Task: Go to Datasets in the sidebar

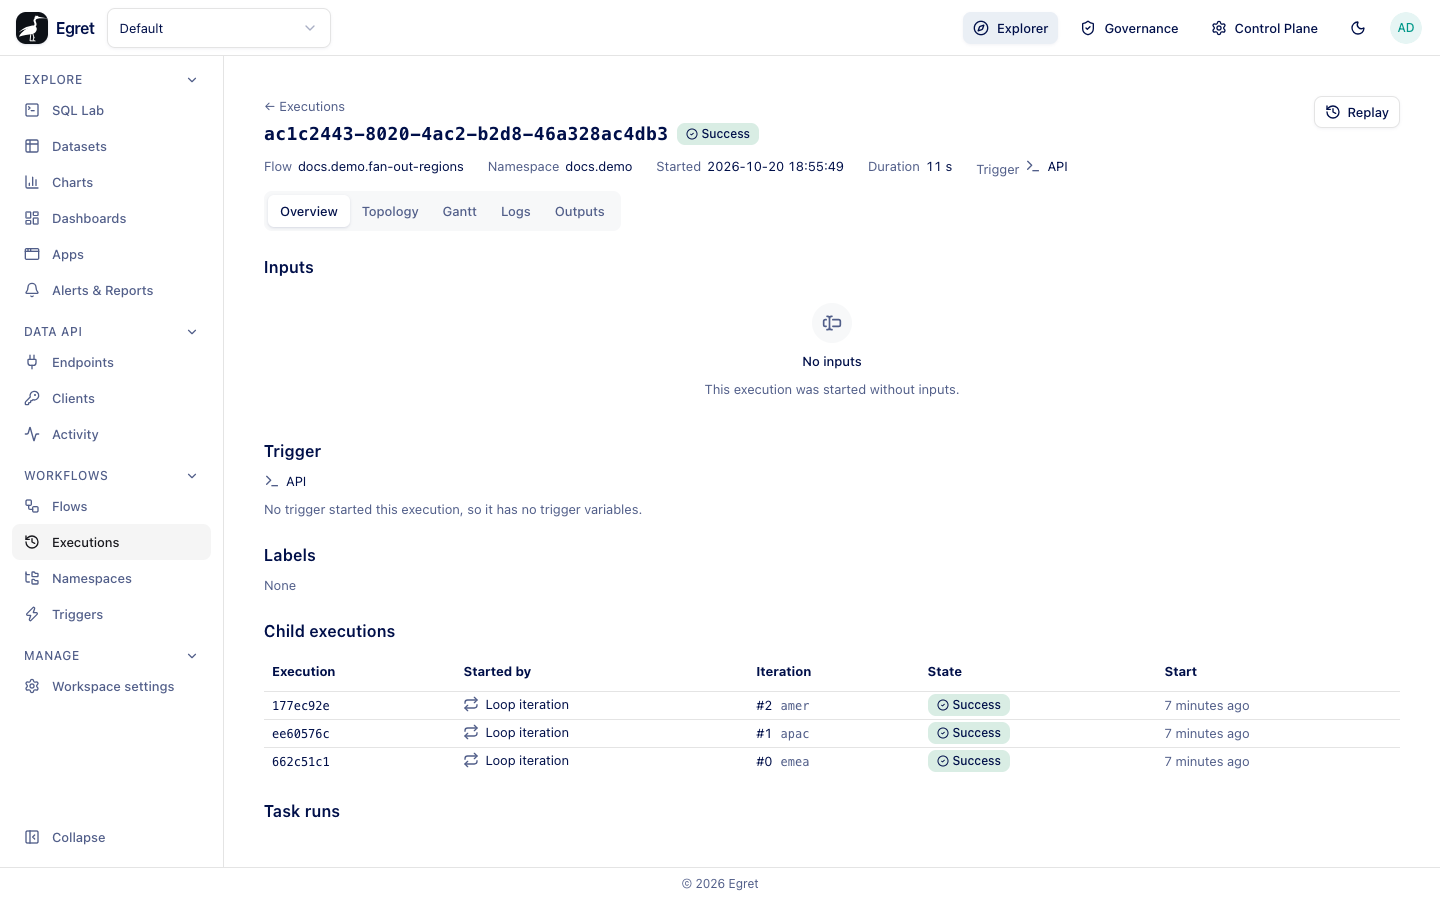Action: click(x=111, y=146)
